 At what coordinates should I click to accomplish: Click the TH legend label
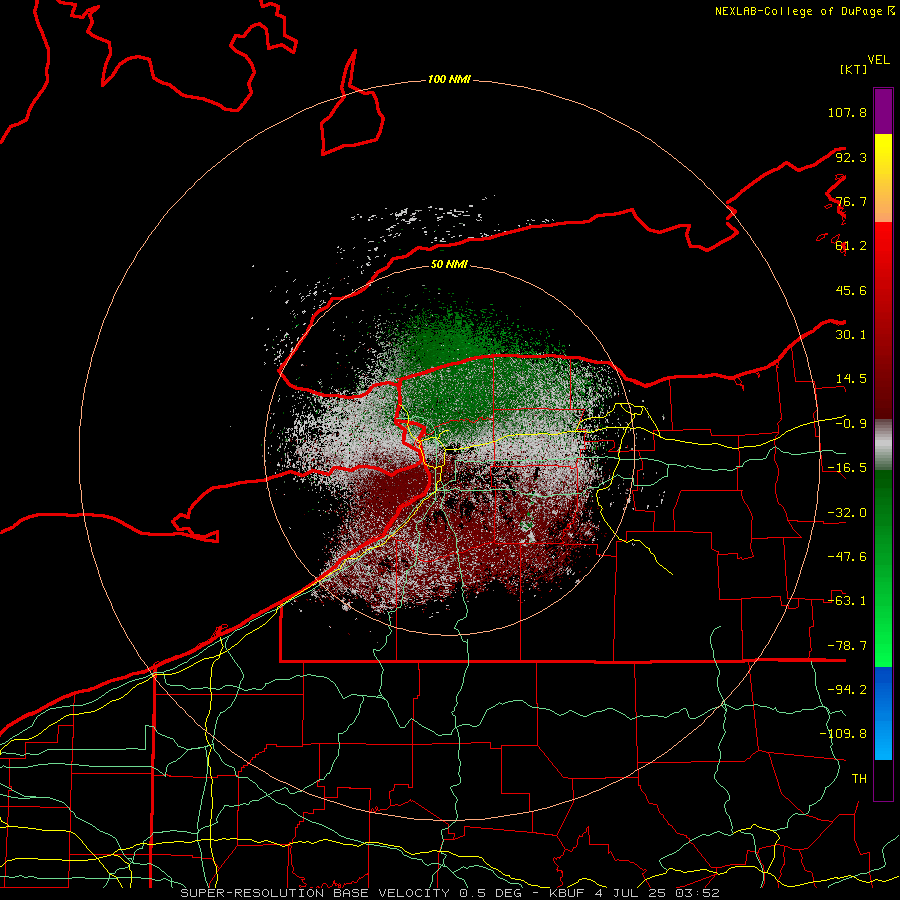(859, 779)
